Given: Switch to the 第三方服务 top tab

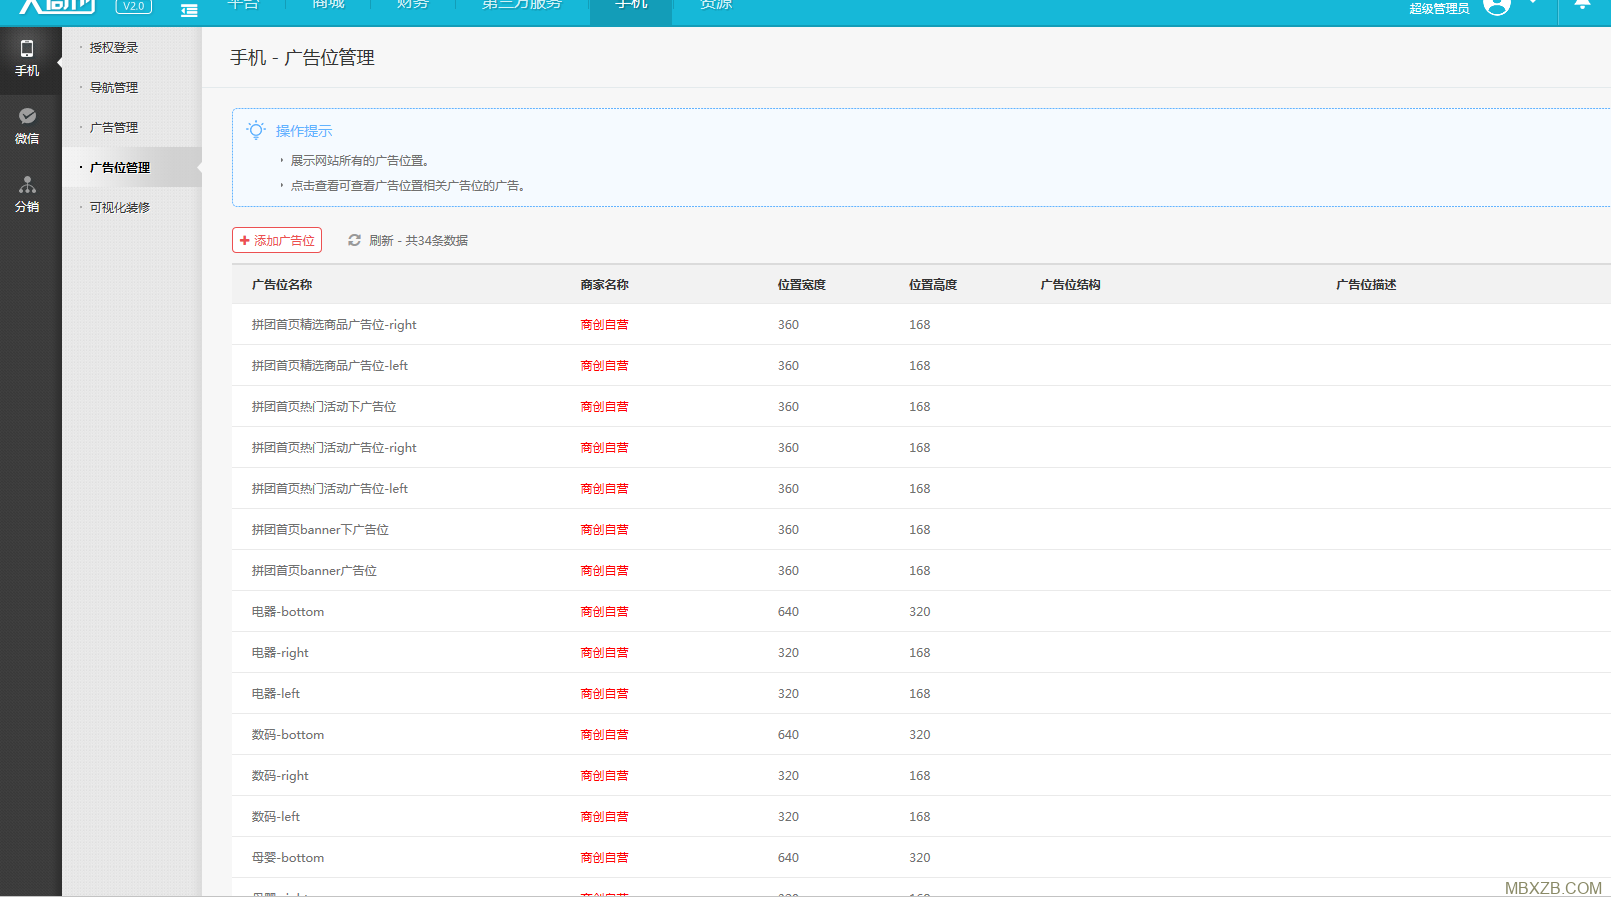Looking at the screenshot, I should click(522, 5).
